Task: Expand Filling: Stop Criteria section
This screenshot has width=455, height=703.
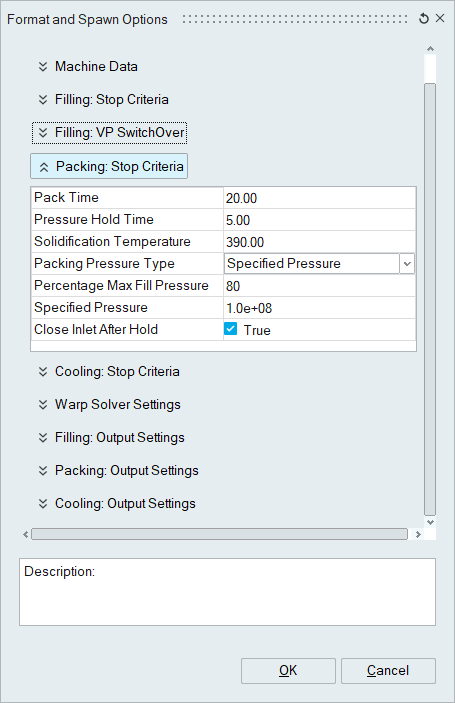Action: [x=103, y=100]
